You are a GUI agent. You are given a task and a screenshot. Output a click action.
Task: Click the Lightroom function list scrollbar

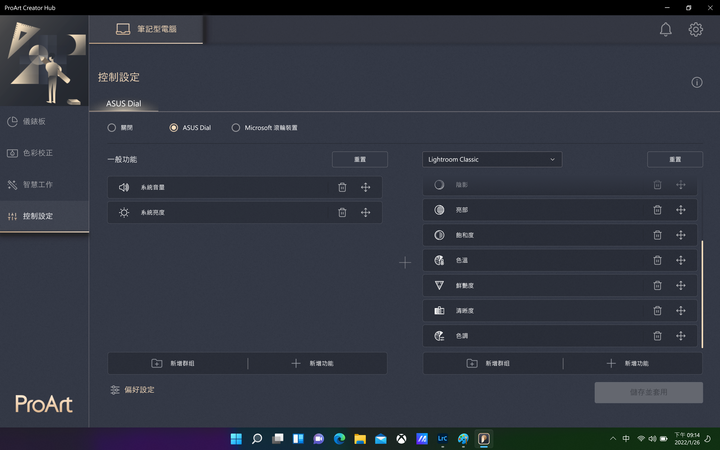click(x=702, y=294)
